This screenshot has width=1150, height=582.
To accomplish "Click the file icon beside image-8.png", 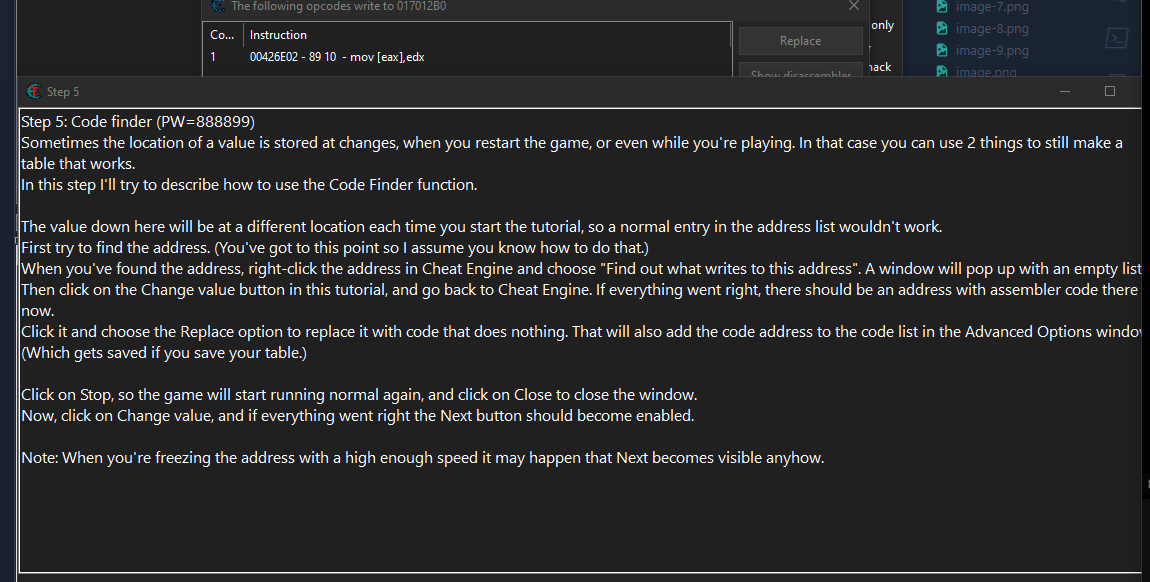I will [x=942, y=29].
